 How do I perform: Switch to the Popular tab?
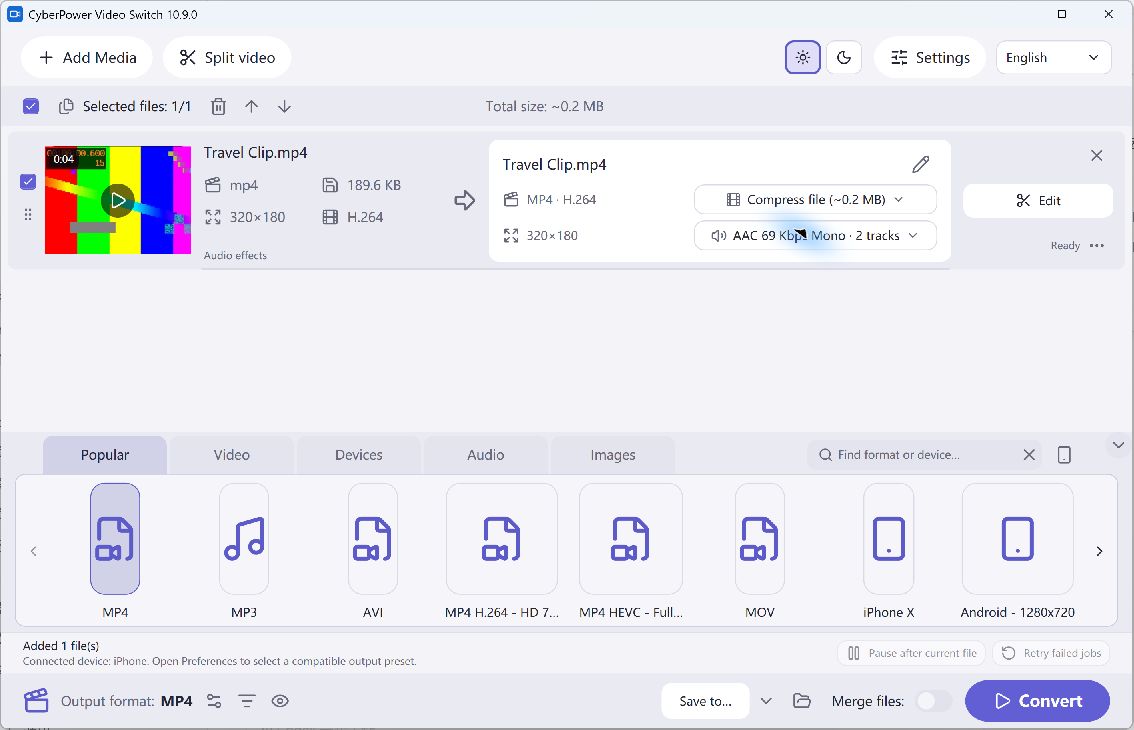coord(105,455)
